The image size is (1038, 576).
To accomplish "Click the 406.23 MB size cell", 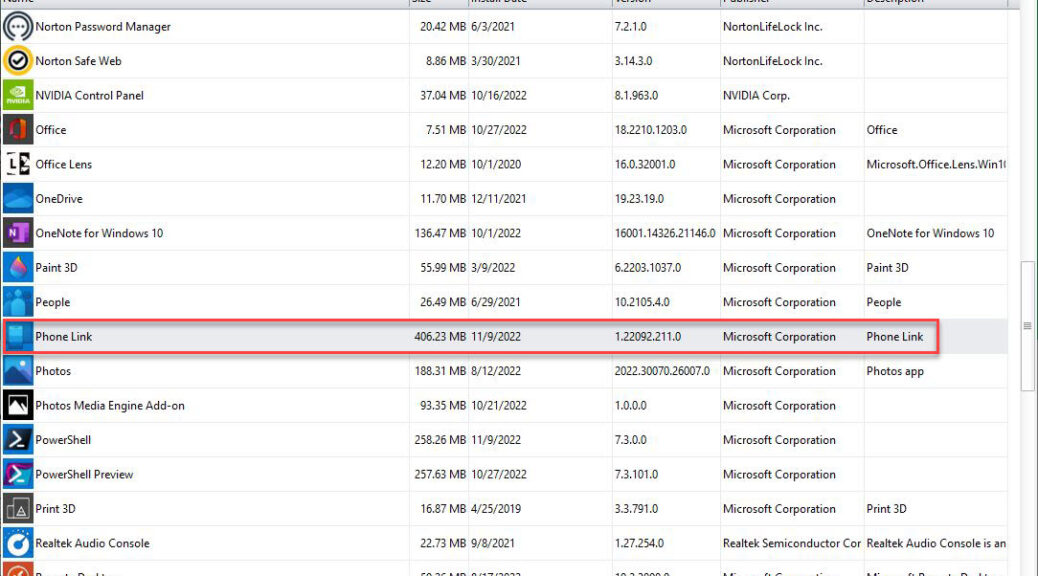I will (440, 336).
